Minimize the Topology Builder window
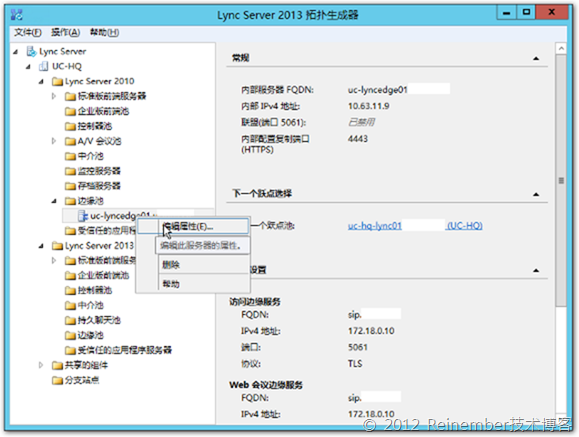Screen dimensions: 579x437 pyautogui.click(x=506, y=13)
